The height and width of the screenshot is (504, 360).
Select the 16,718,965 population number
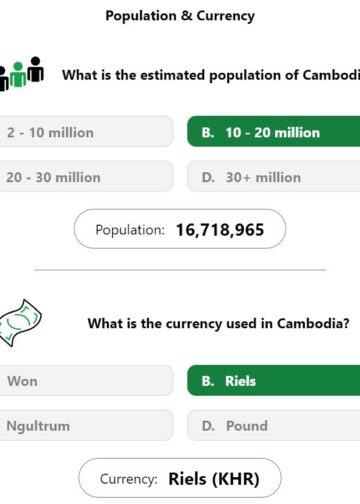pos(220,230)
